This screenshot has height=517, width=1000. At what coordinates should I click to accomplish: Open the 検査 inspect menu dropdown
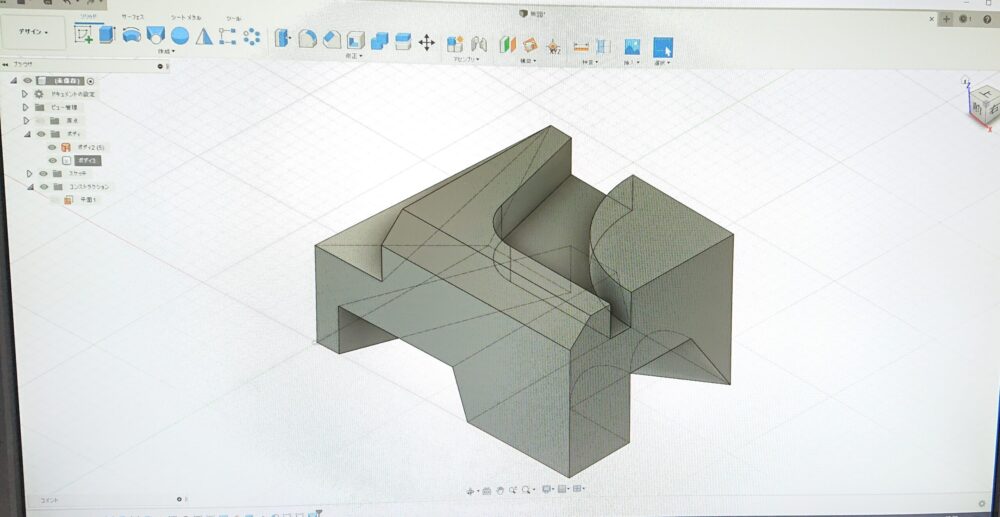pyautogui.click(x=590, y=62)
